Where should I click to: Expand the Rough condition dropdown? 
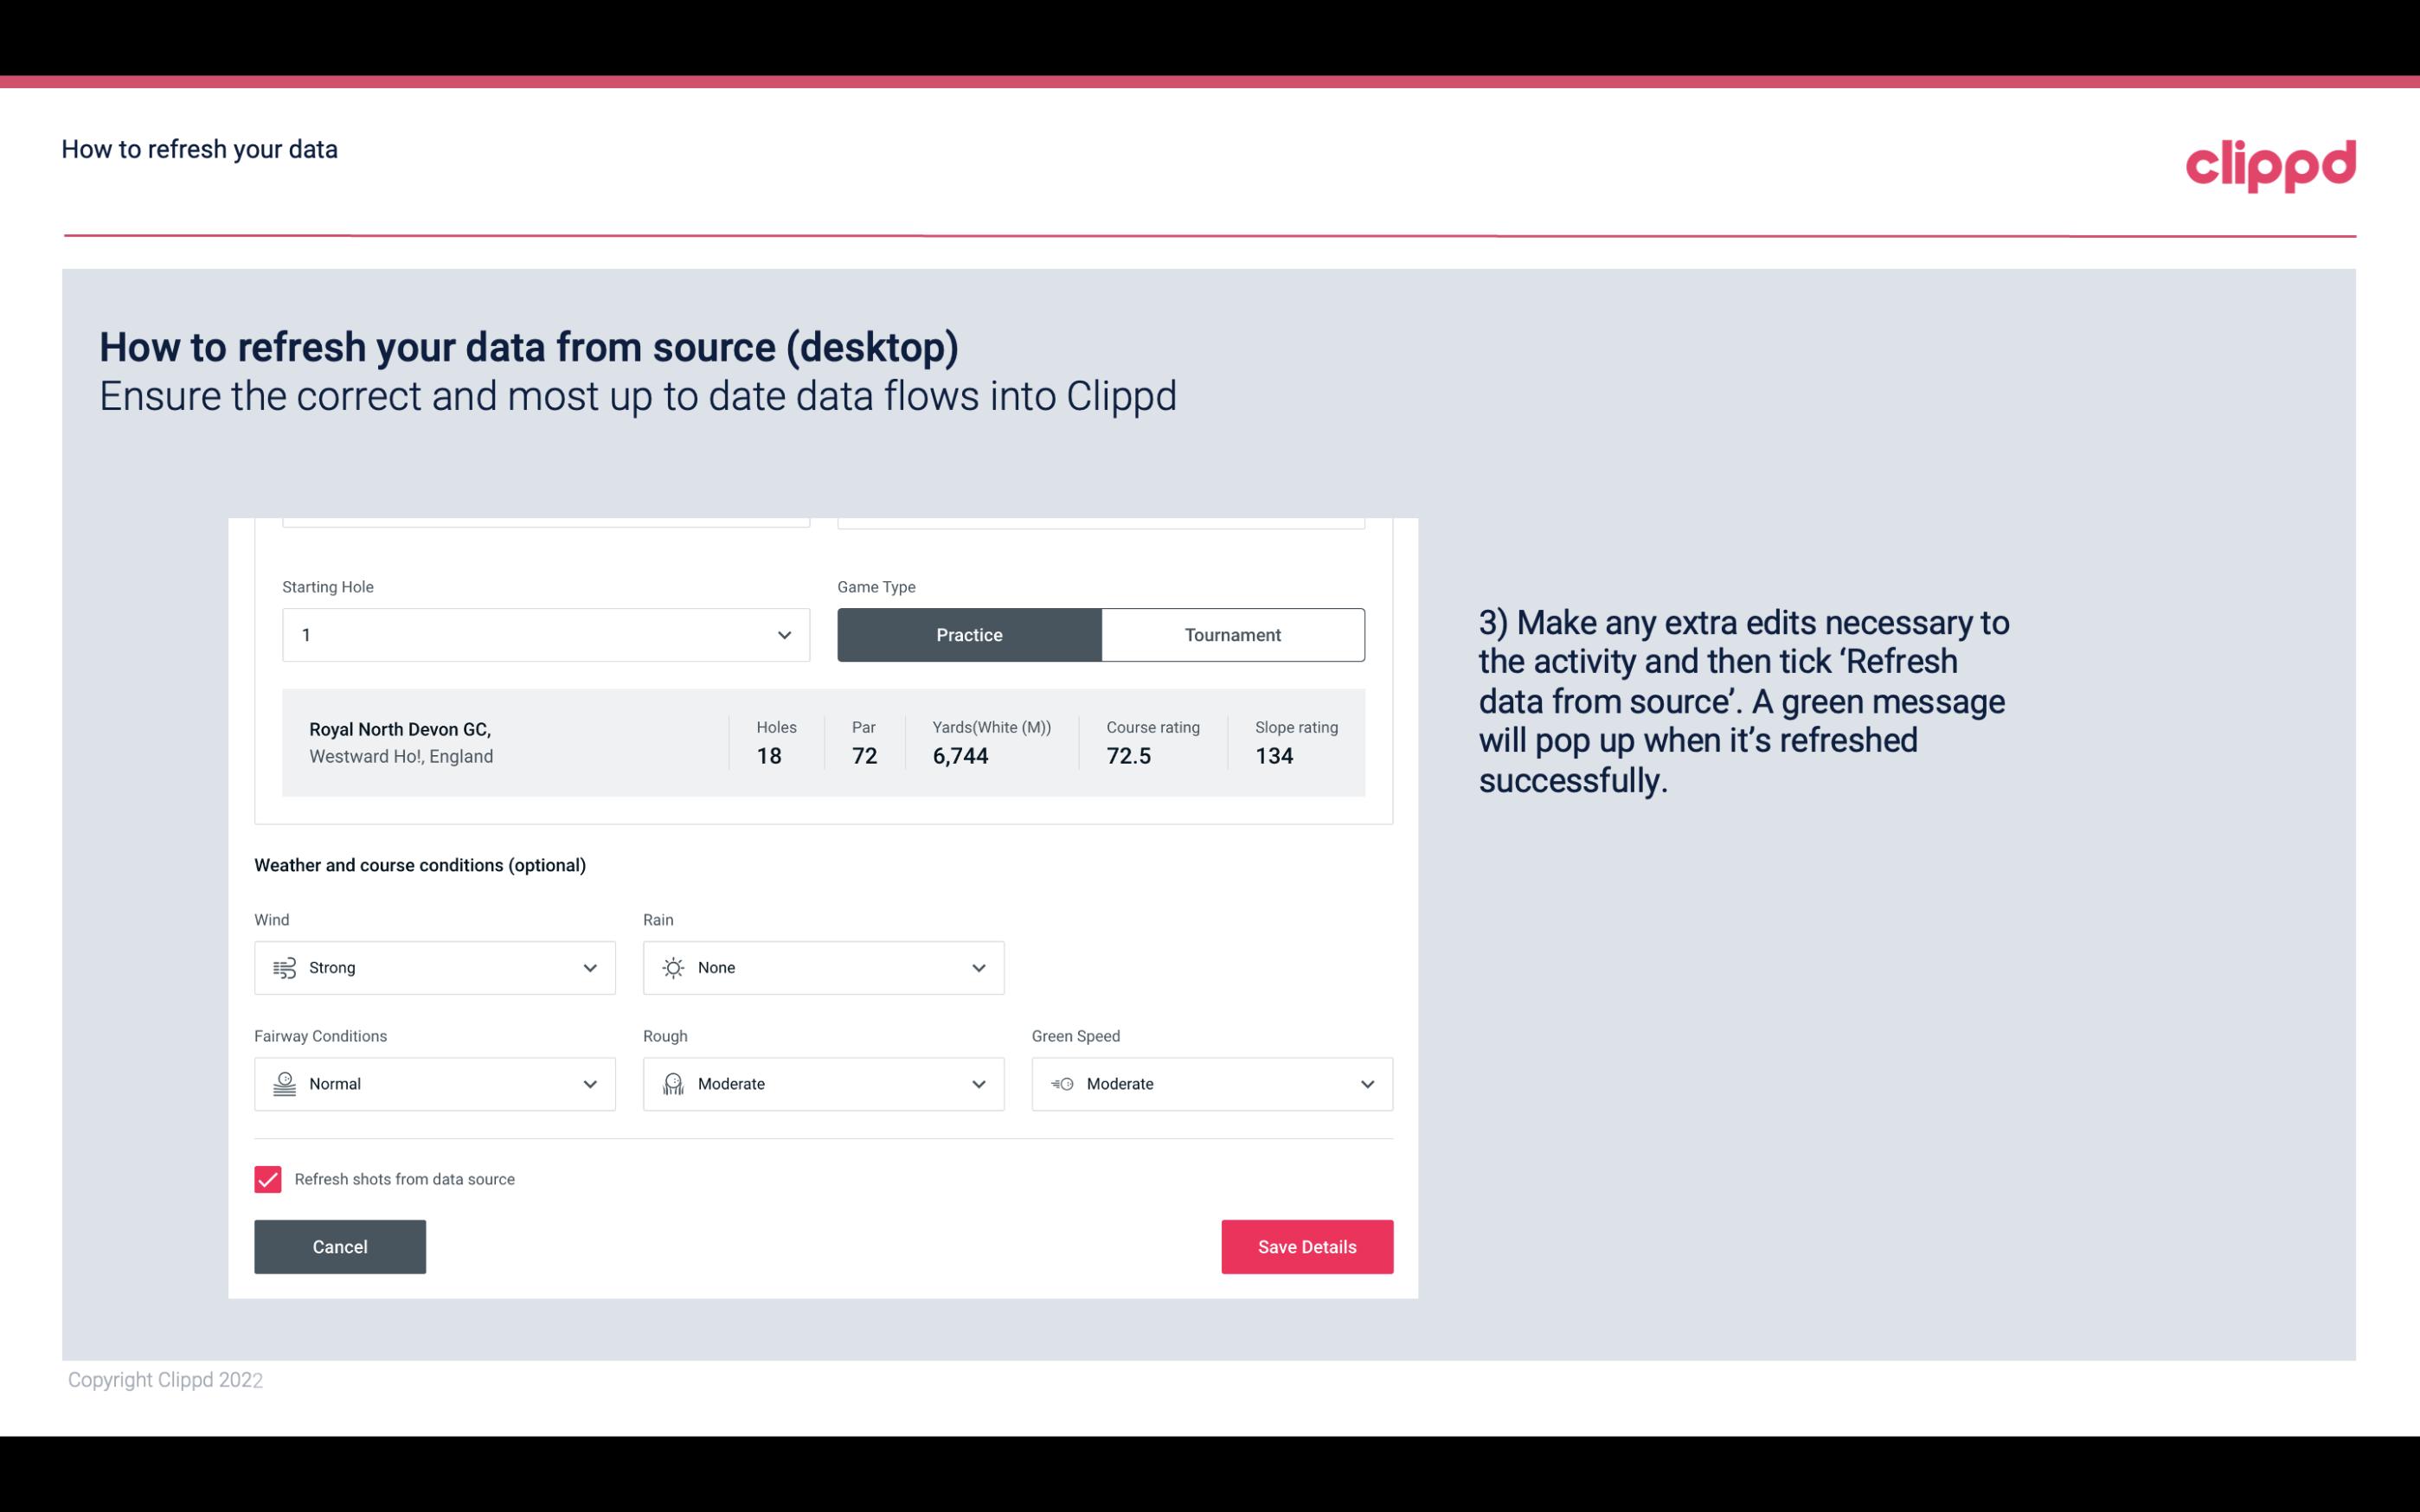tap(978, 1084)
